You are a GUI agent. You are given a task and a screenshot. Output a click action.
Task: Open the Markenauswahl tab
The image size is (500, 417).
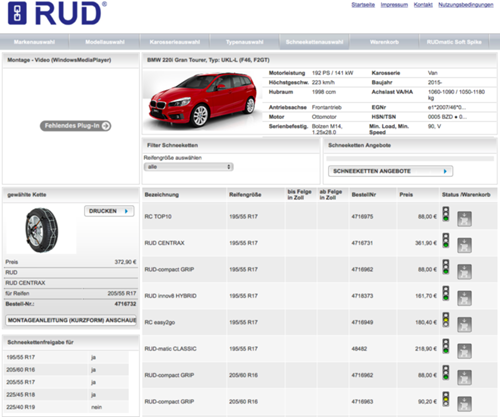34,42
